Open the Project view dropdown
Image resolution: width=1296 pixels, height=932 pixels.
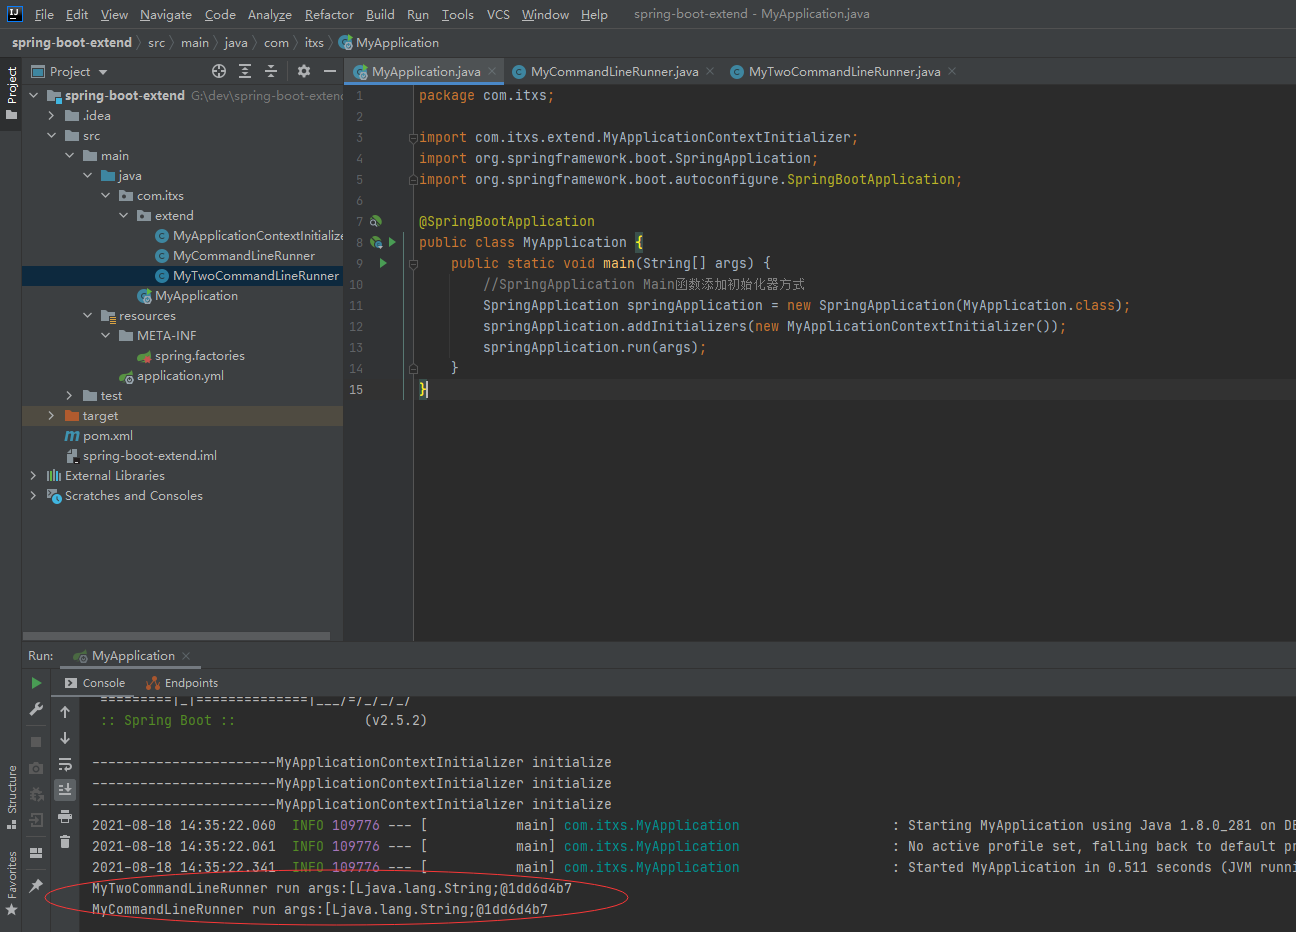[x=103, y=72]
